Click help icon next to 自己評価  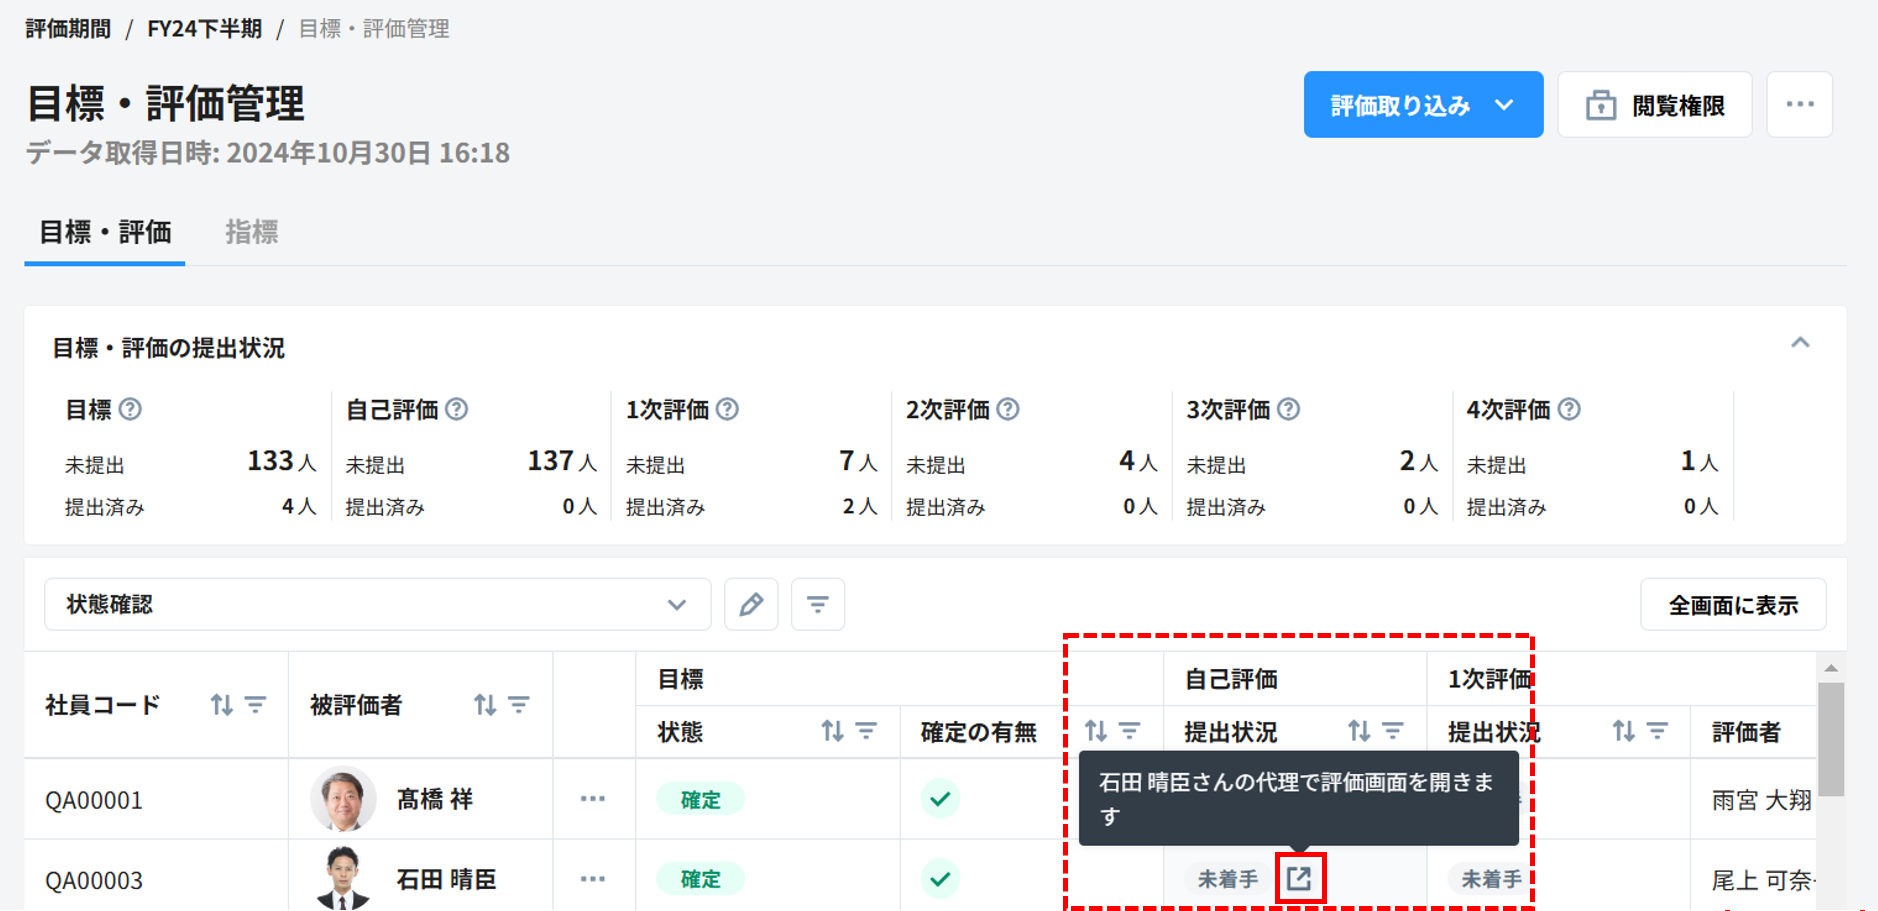[x=457, y=409]
